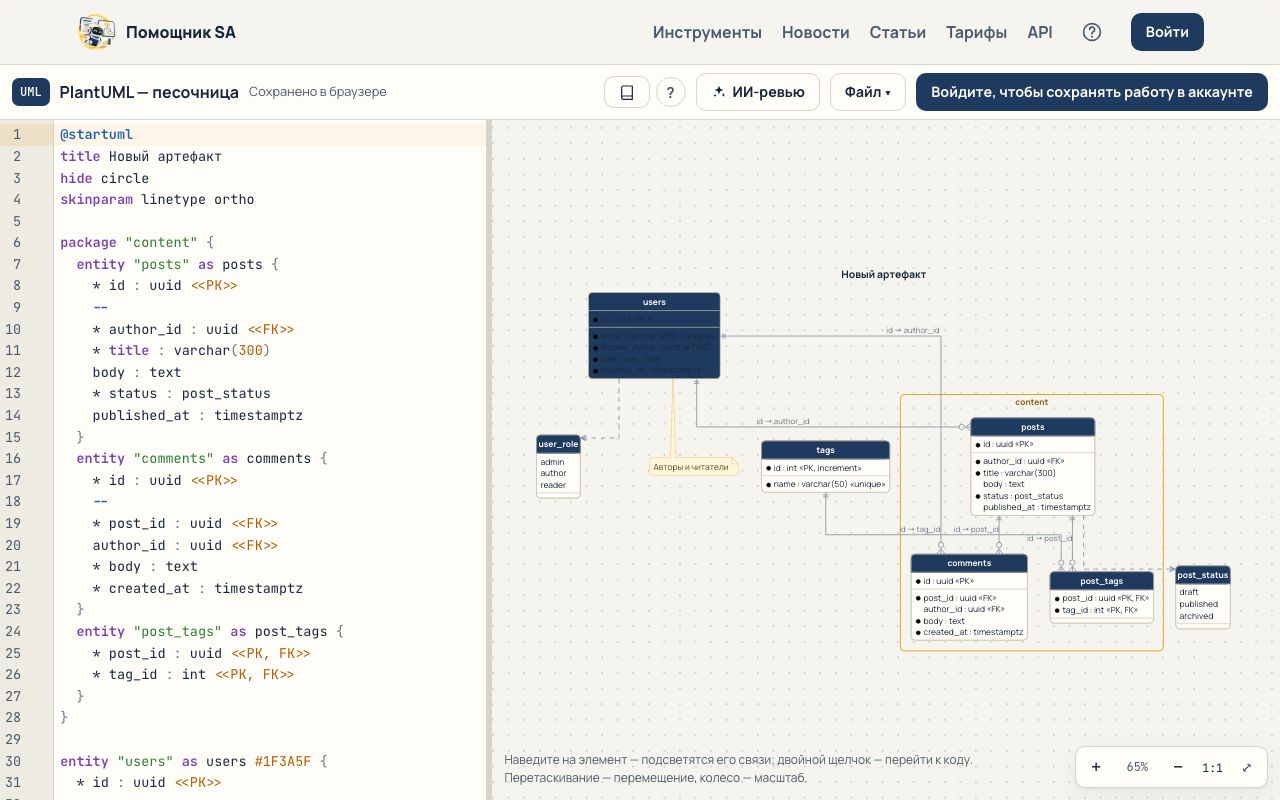Open the Инструменты menu

click(707, 32)
